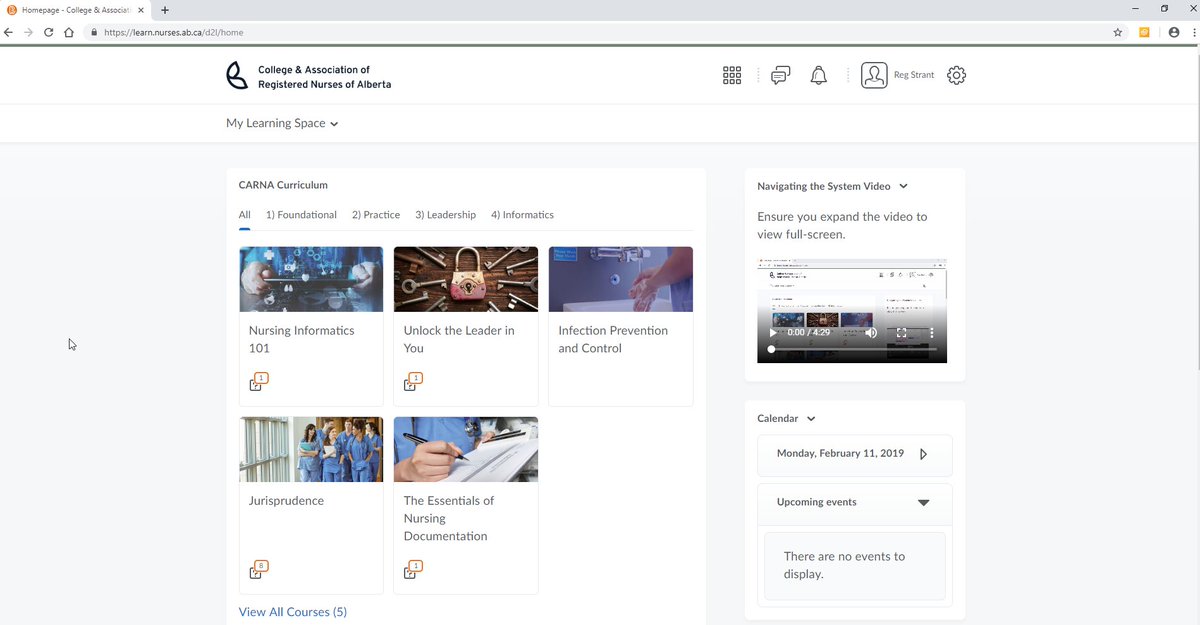The width and height of the screenshot is (1200, 625).
Task: Open a new browser tab
Action: click(165, 9)
